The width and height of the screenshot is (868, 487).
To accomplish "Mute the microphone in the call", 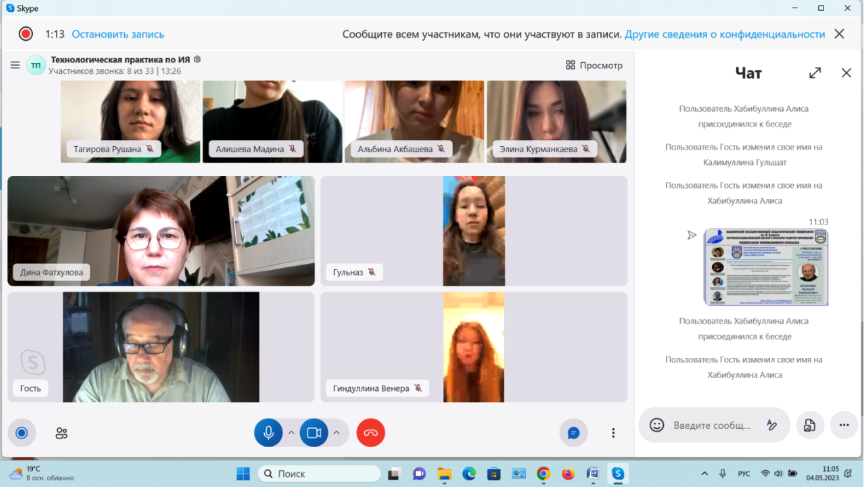I will 268,433.
